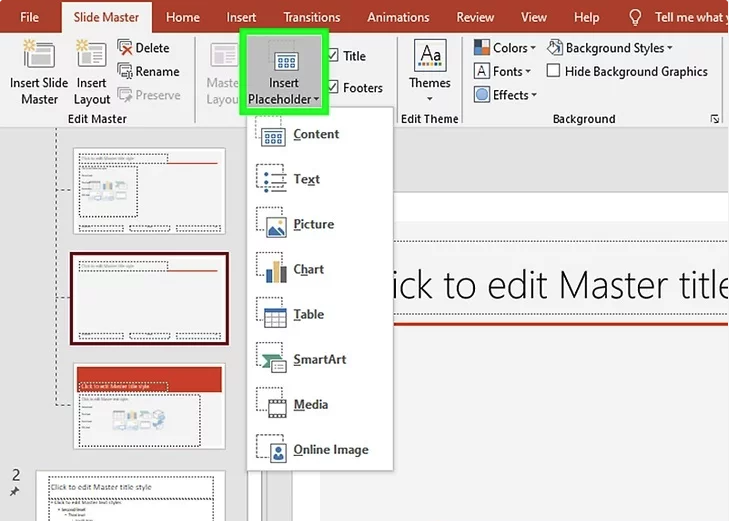Select the content-with-icons layout thumbnail
Image resolution: width=729 pixels, height=521 pixels.
point(149,191)
